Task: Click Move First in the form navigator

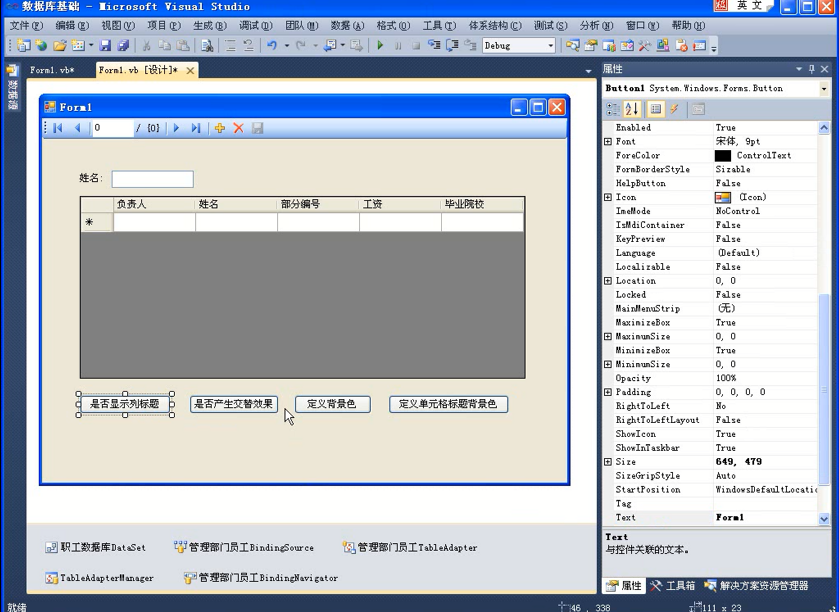Action: (58, 128)
